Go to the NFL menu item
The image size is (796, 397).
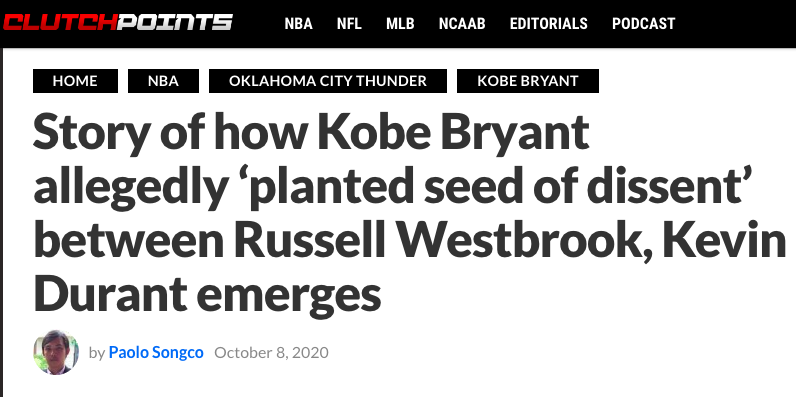[349, 24]
